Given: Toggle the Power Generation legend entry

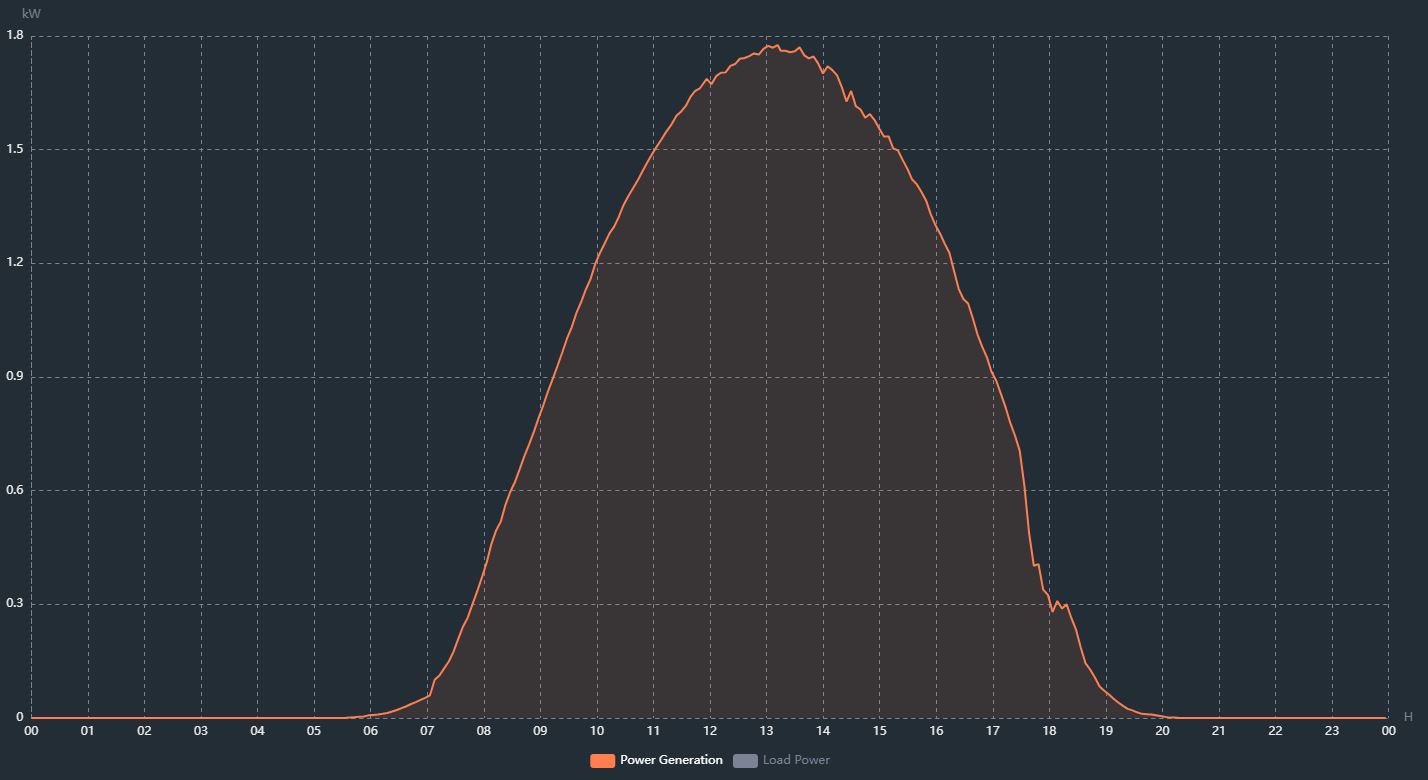Looking at the screenshot, I should click(x=657, y=760).
